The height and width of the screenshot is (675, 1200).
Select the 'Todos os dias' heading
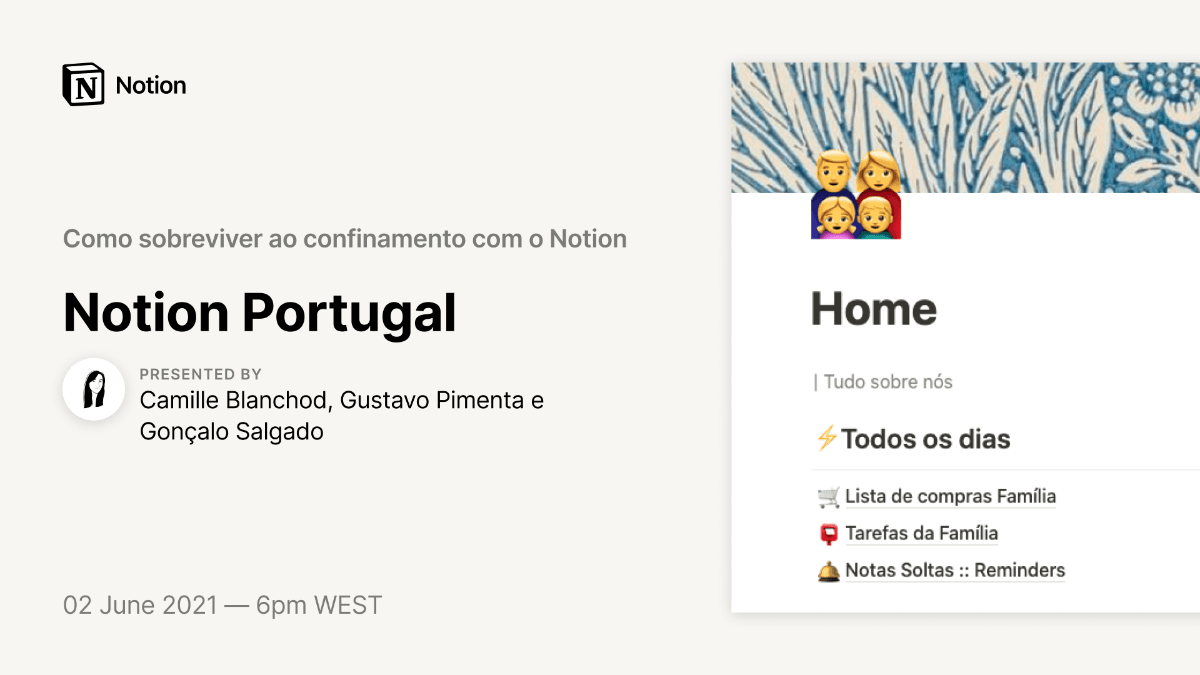click(926, 439)
